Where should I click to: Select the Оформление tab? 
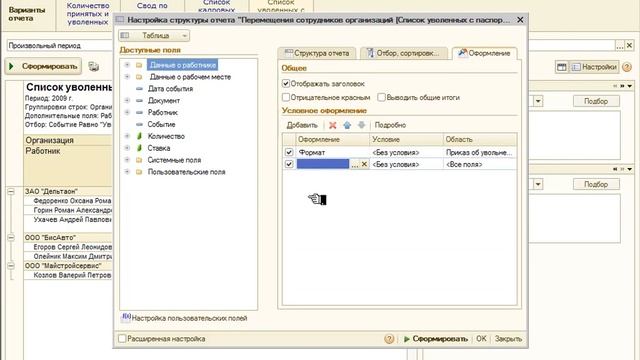tap(484, 53)
